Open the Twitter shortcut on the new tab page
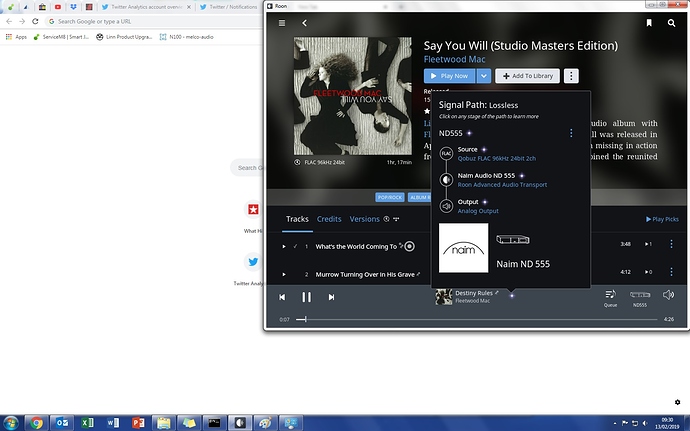 point(253,262)
